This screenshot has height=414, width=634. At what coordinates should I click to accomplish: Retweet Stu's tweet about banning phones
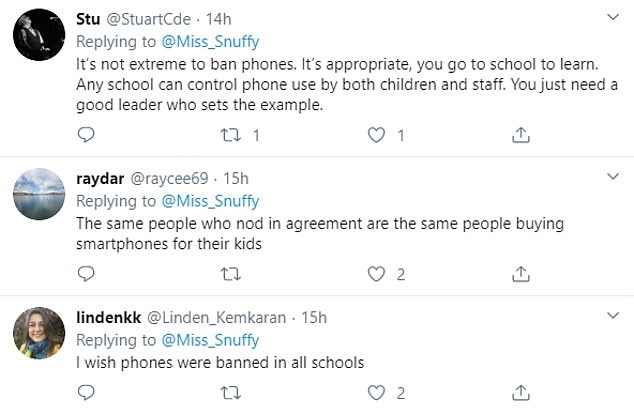231,134
